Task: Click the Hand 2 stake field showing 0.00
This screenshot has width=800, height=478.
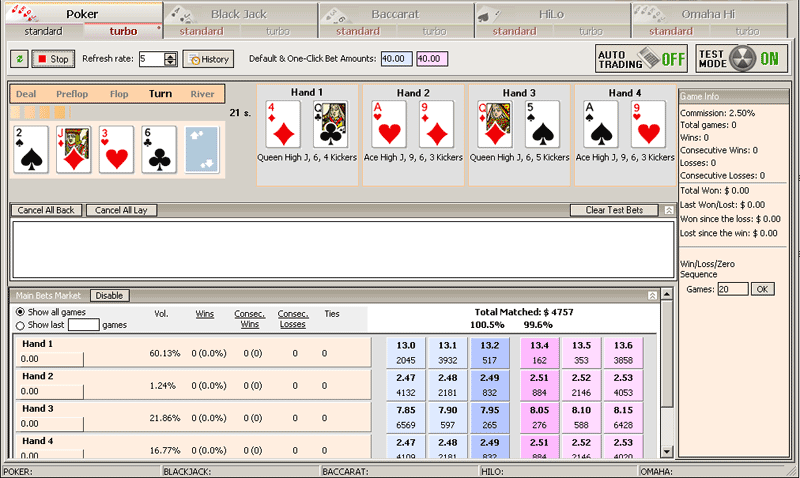Action: pyautogui.click(x=50, y=391)
